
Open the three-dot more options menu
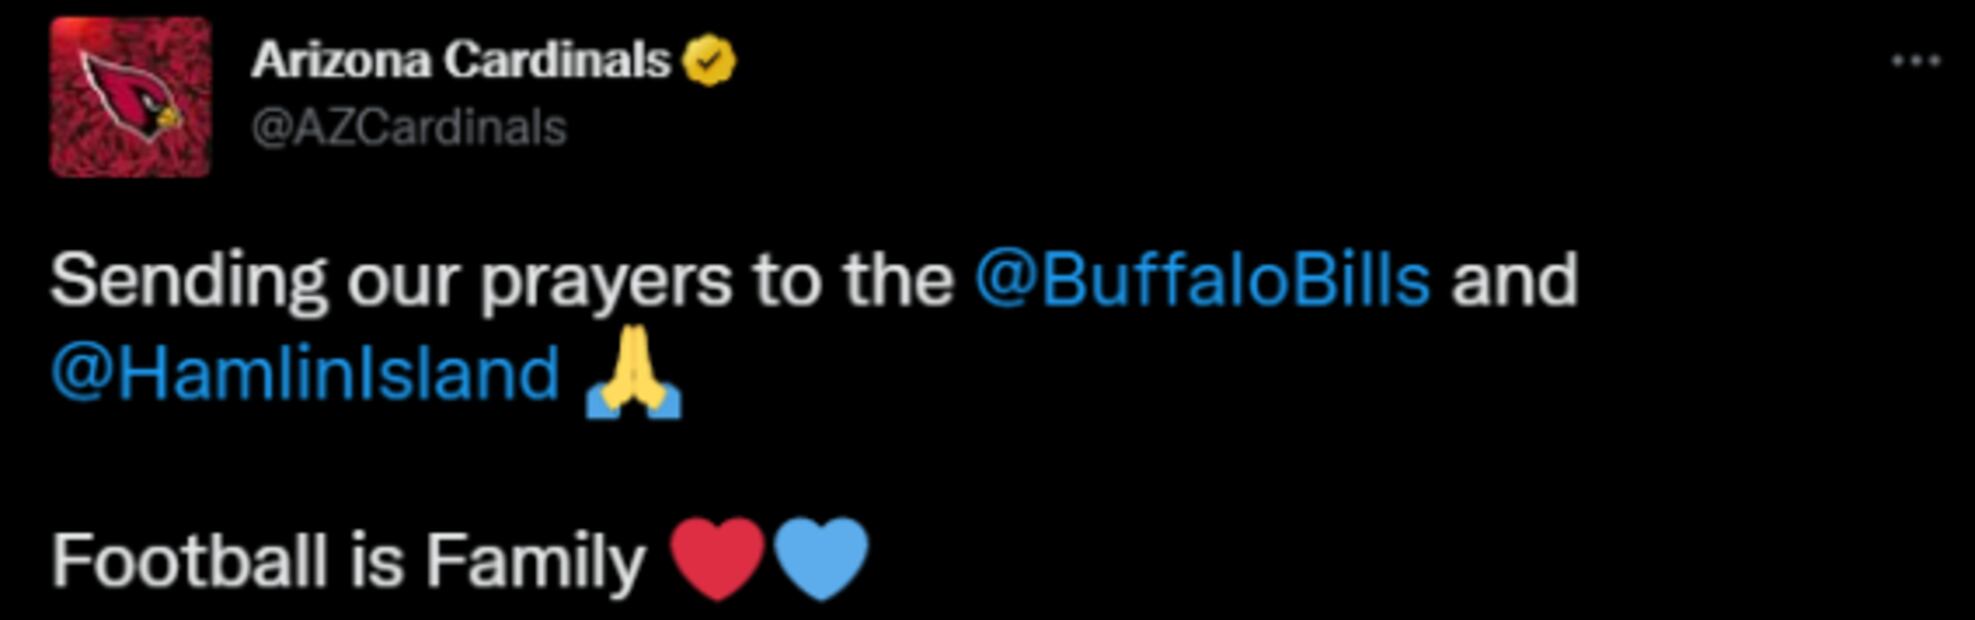(x=1916, y=61)
